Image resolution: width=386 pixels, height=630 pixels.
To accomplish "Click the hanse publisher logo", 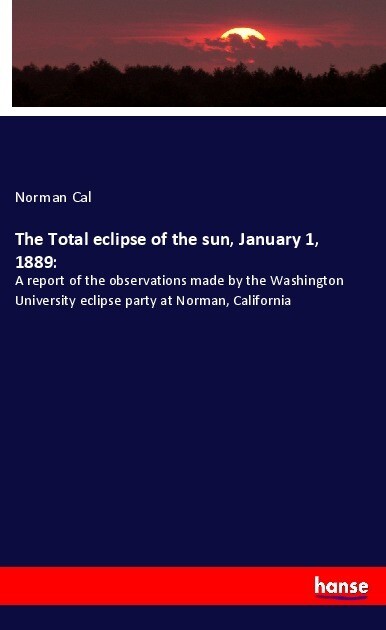I will pos(341,587).
